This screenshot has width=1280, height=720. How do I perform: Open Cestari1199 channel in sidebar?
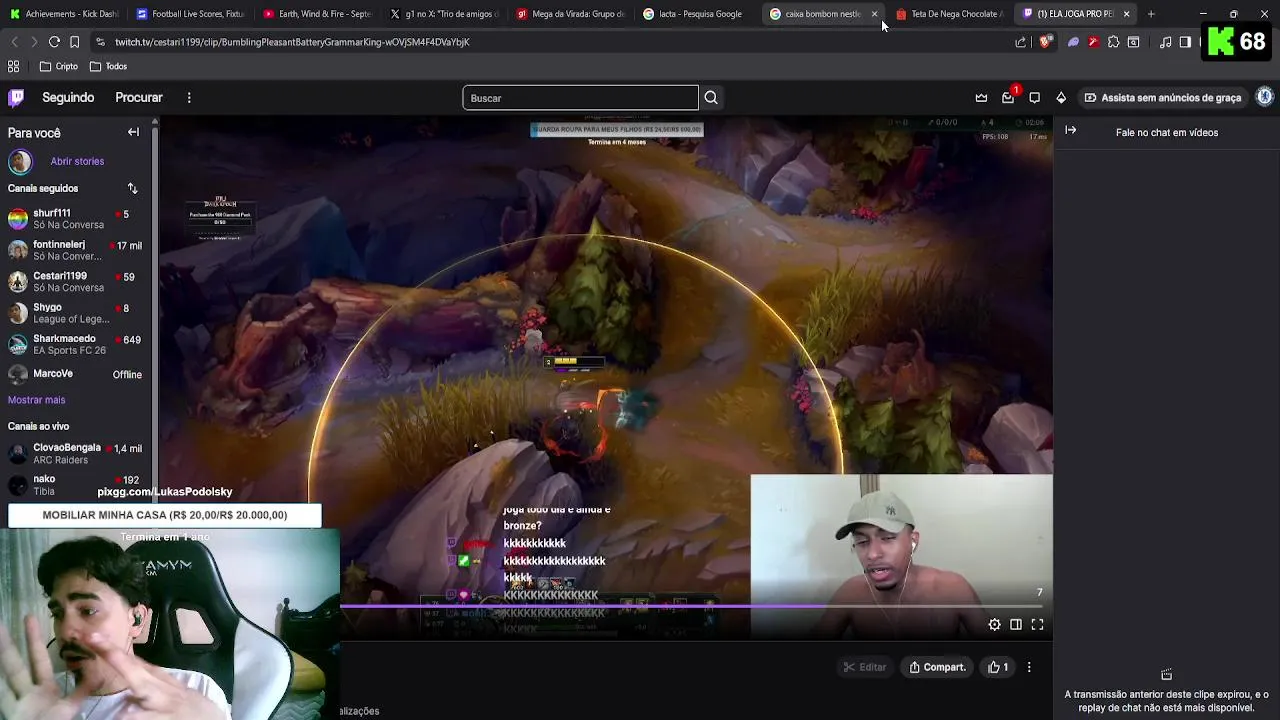[x=76, y=281]
